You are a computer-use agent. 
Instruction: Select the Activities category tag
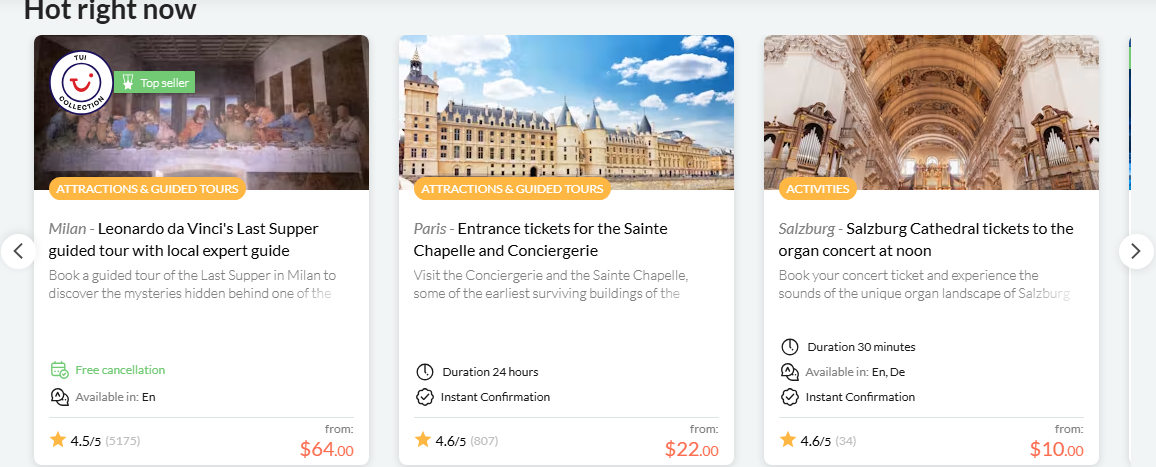pos(818,188)
